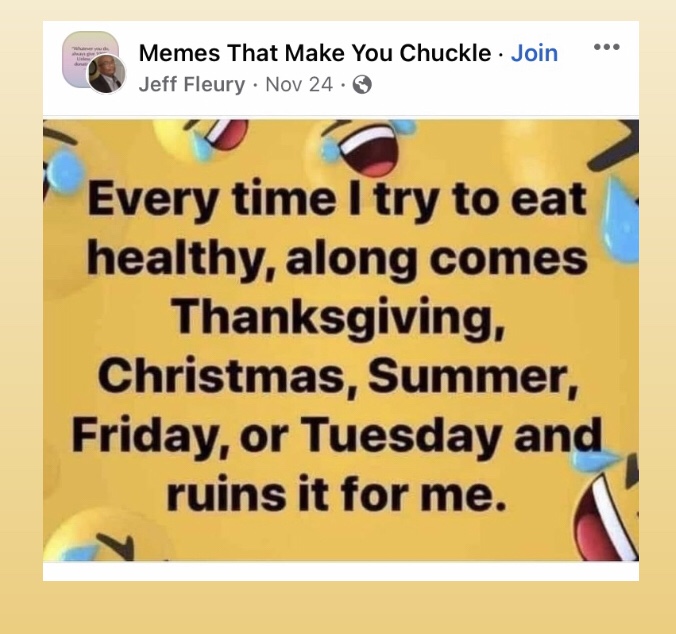Click the word Thanksgiving in the meme
The image size is (676, 634).
[336, 319]
